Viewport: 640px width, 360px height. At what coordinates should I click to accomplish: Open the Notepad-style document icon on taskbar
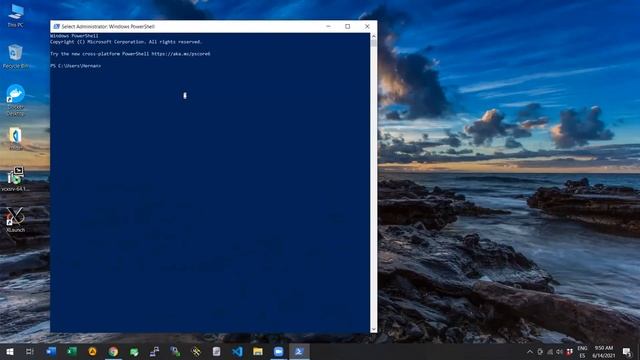click(216, 351)
